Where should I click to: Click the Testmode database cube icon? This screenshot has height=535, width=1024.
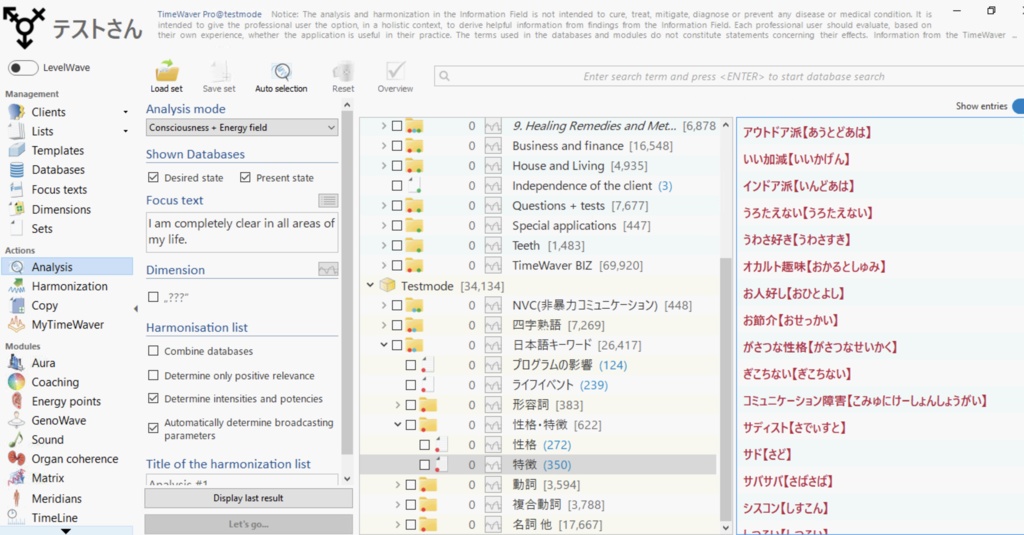click(387, 285)
